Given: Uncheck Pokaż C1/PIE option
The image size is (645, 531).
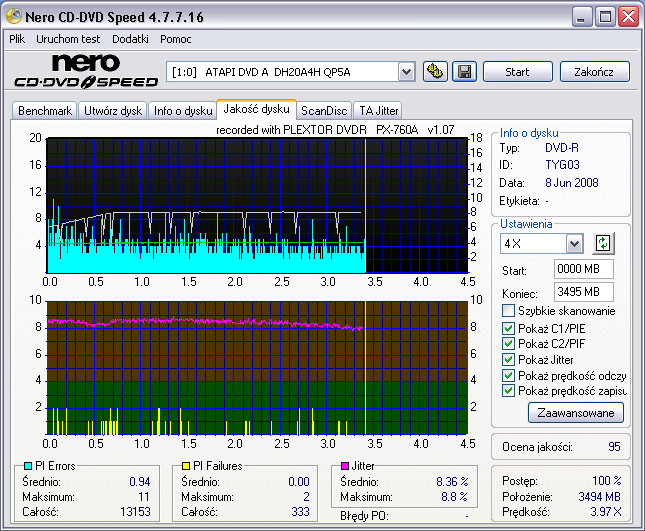Looking at the screenshot, I should click(x=508, y=328).
